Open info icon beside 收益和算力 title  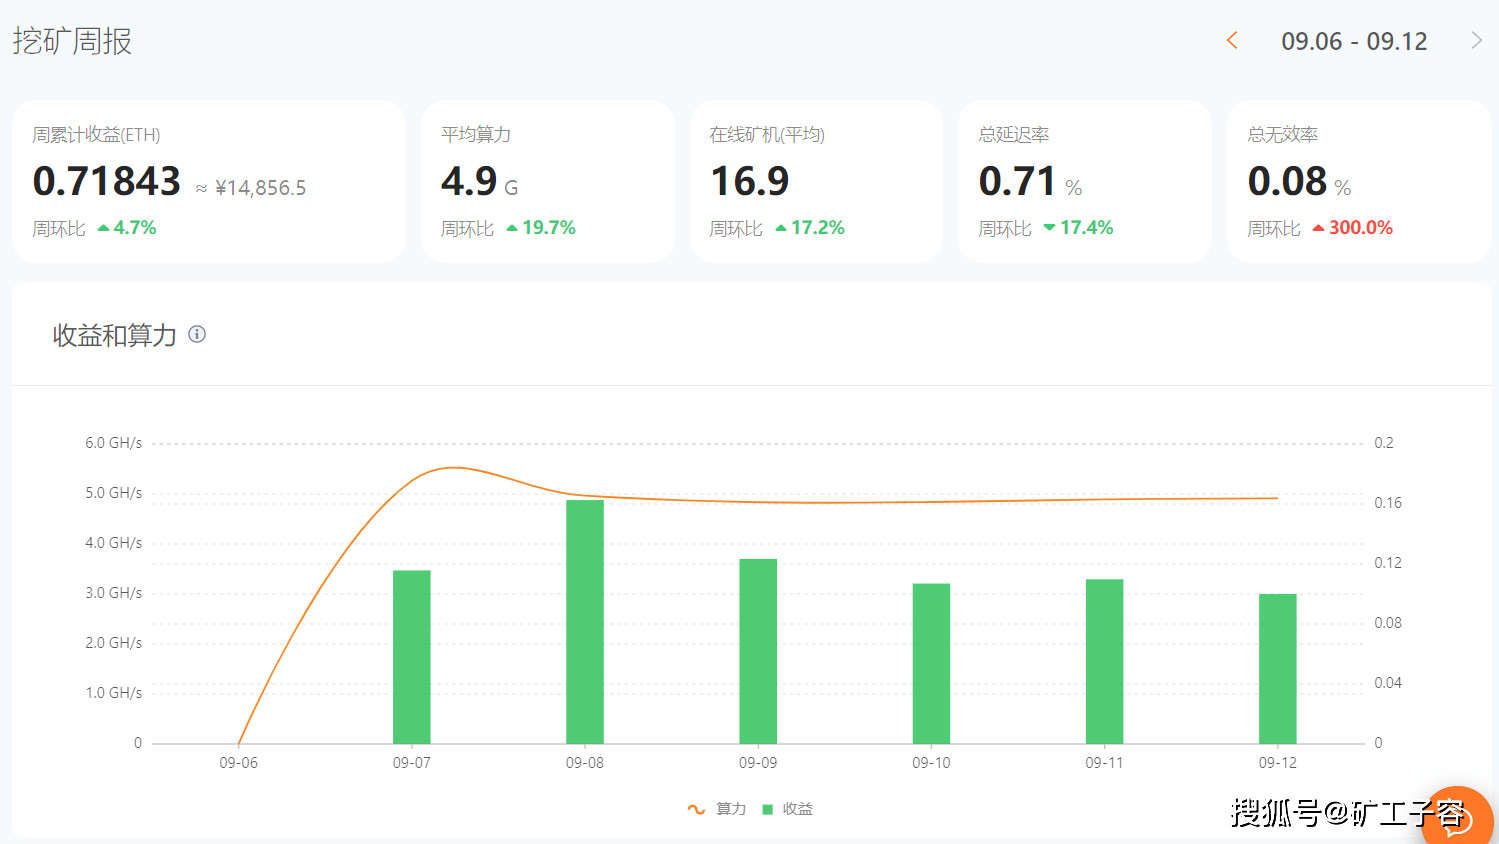click(197, 334)
